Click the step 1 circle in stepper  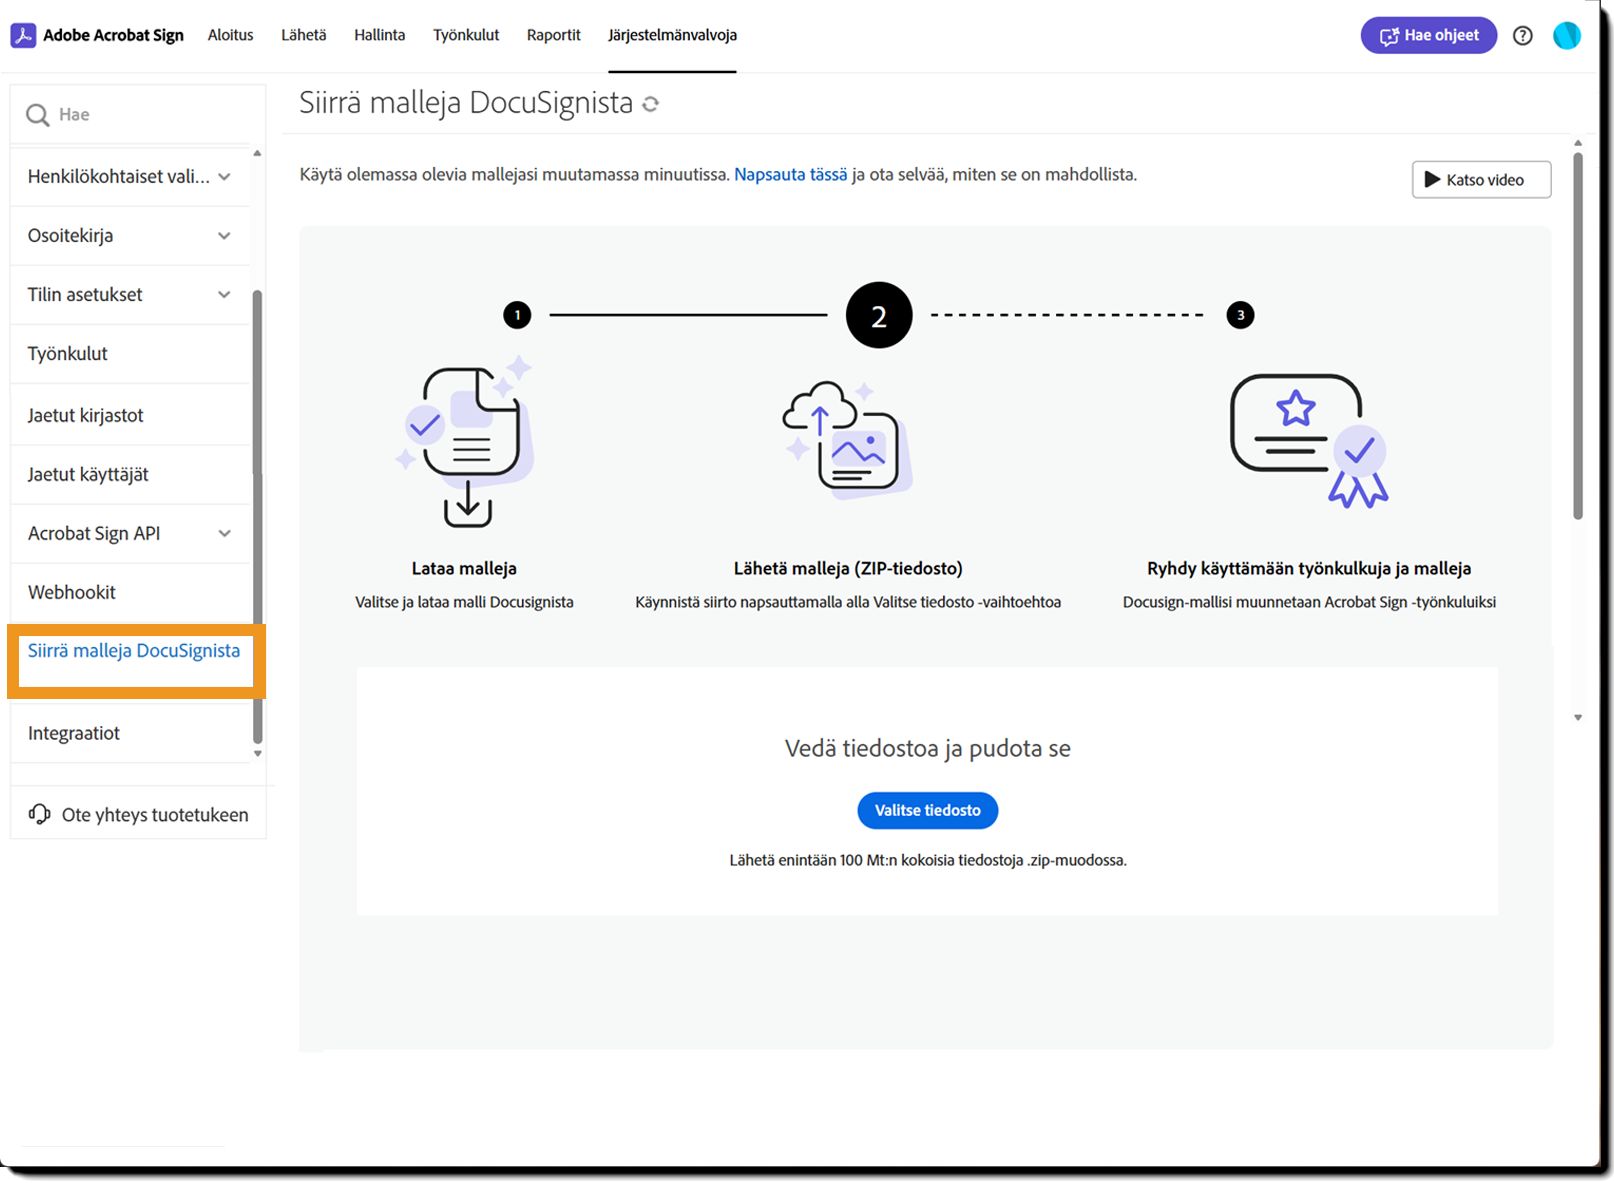coord(517,315)
